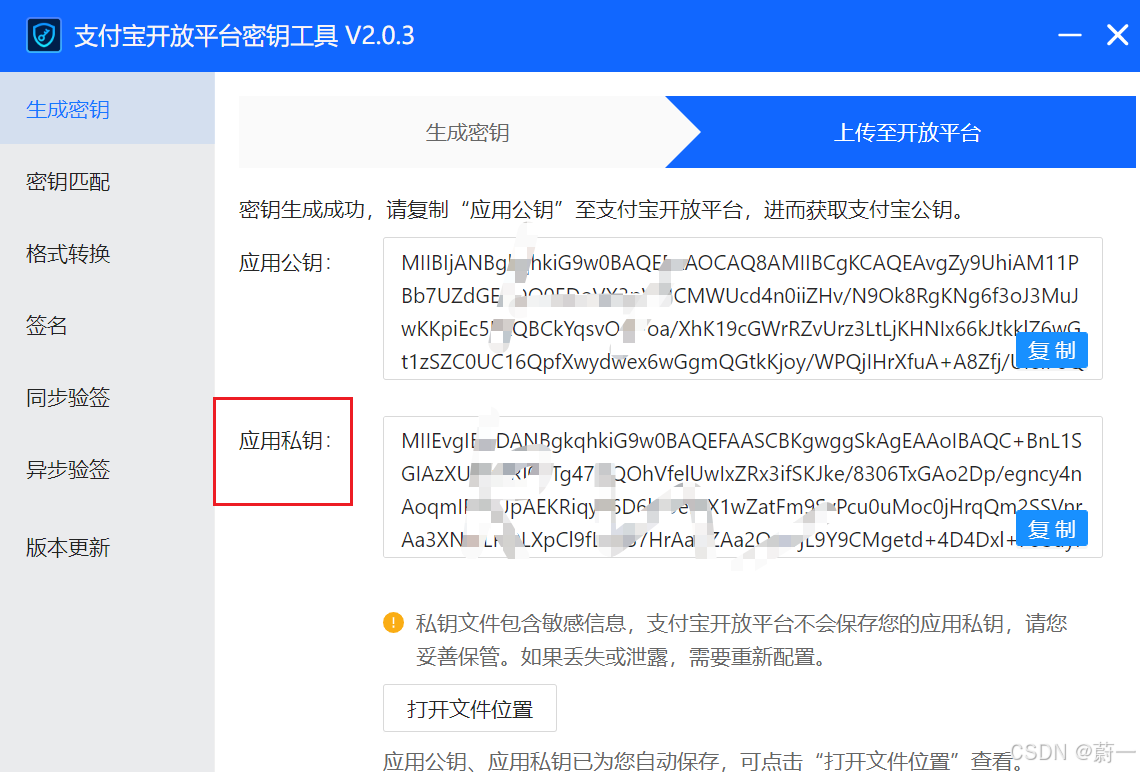Click the Alipay shield logo icon
This screenshot has width=1140, height=772.
pos(44,35)
